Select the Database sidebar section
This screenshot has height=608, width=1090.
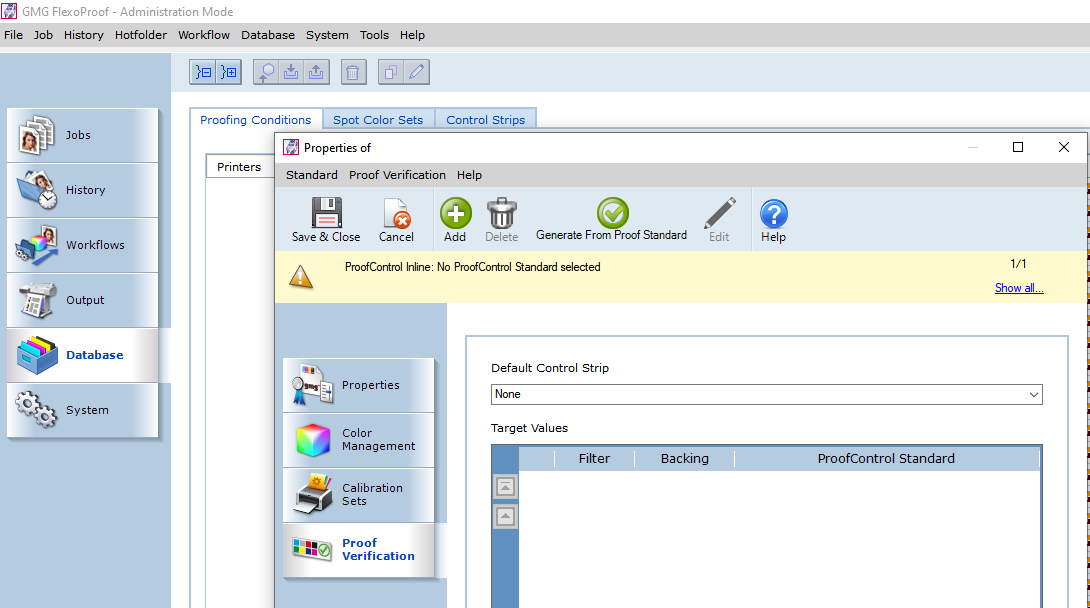point(83,354)
